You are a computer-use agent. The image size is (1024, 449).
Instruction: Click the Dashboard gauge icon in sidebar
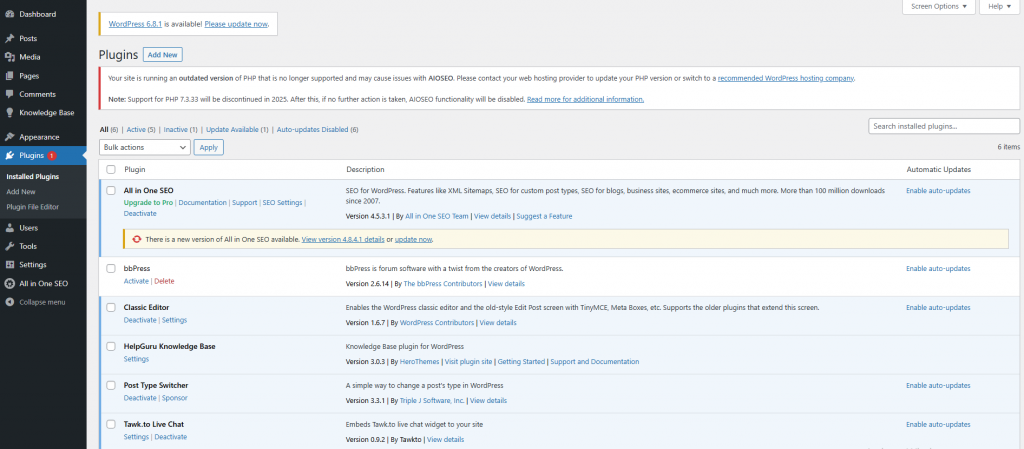(10, 14)
